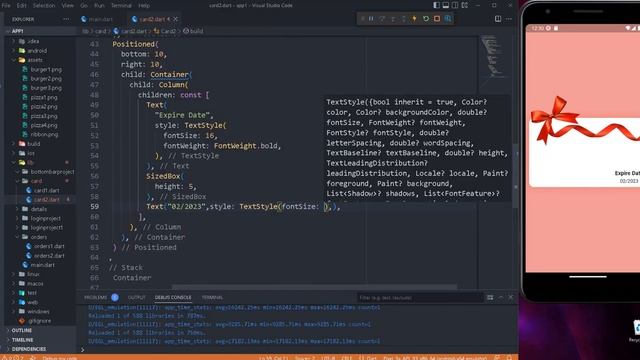The height and width of the screenshot is (360, 640).
Task: Click the editor horizontal scrollbar
Action: (x=314, y=287)
